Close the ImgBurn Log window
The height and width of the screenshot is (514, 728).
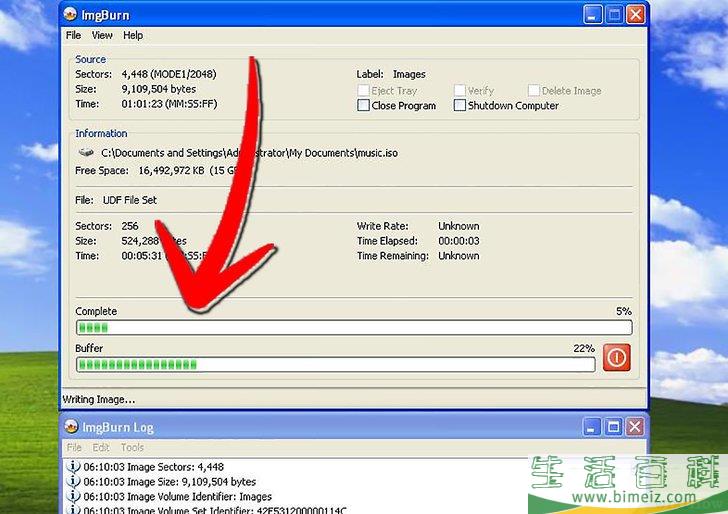[635, 426]
